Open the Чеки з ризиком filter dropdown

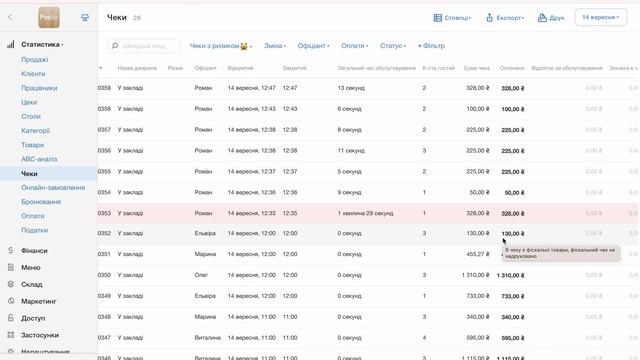click(x=221, y=46)
